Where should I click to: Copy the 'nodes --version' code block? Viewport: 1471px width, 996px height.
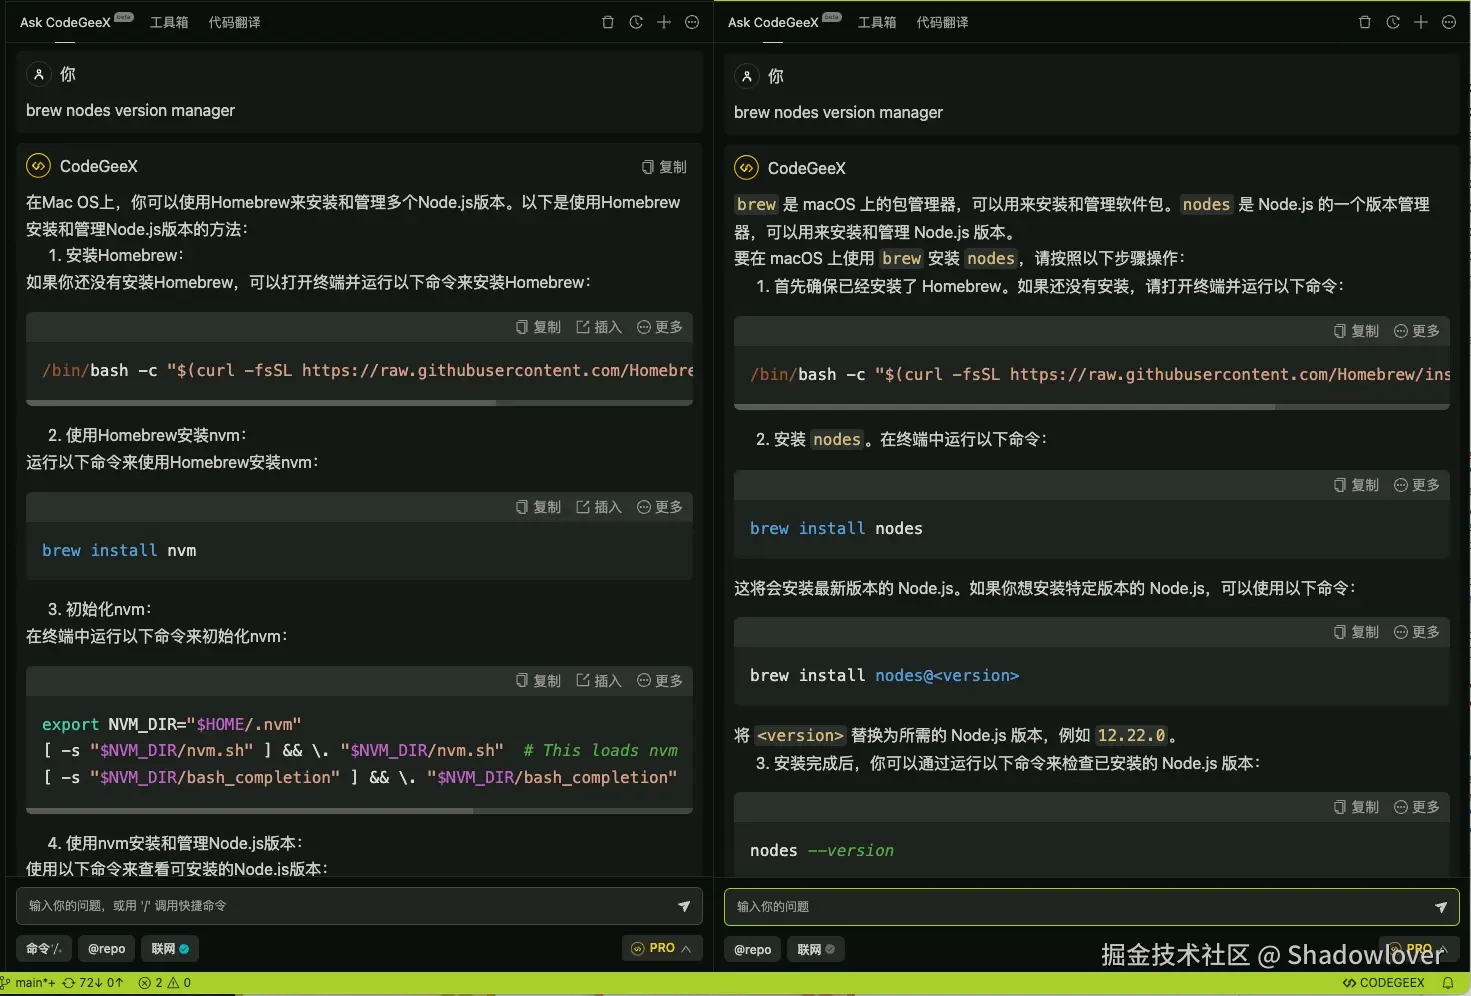(1356, 807)
